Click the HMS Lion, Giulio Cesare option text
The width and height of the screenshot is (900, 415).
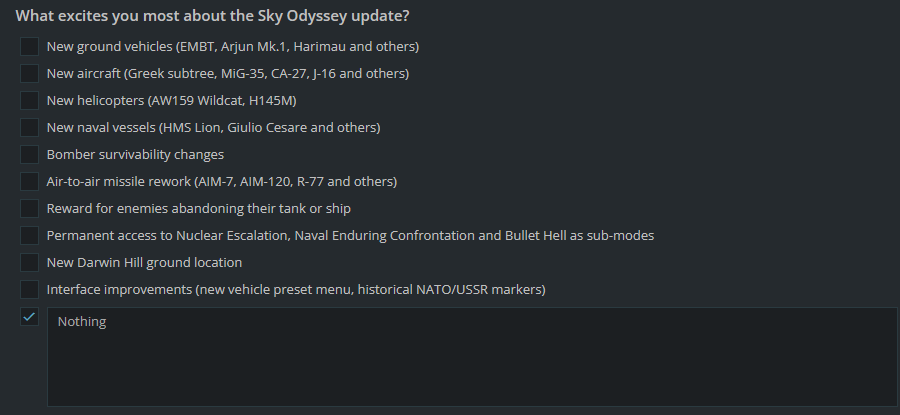click(x=213, y=127)
